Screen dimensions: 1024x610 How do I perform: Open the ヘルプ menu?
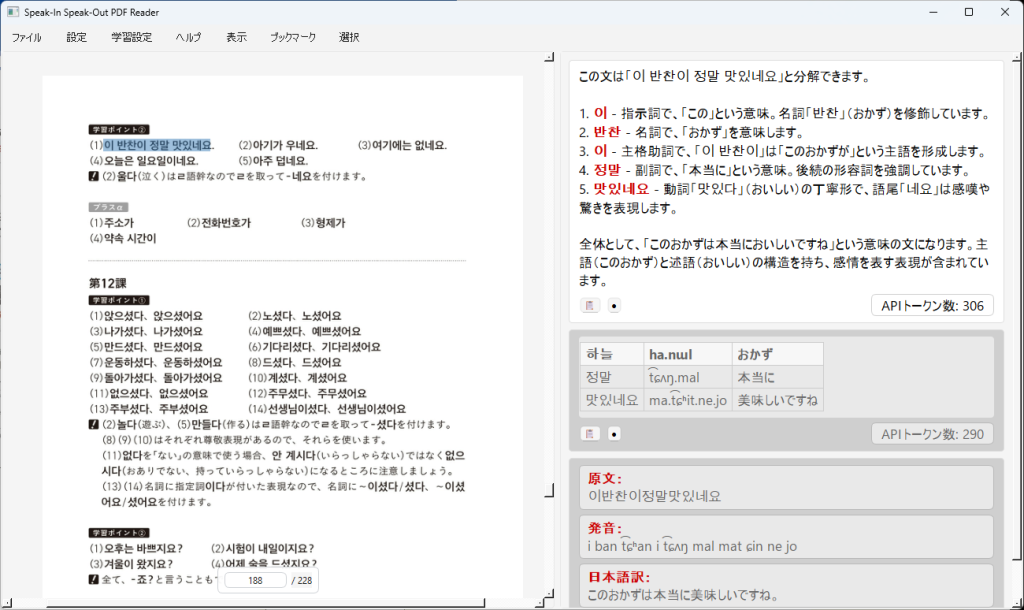(188, 36)
